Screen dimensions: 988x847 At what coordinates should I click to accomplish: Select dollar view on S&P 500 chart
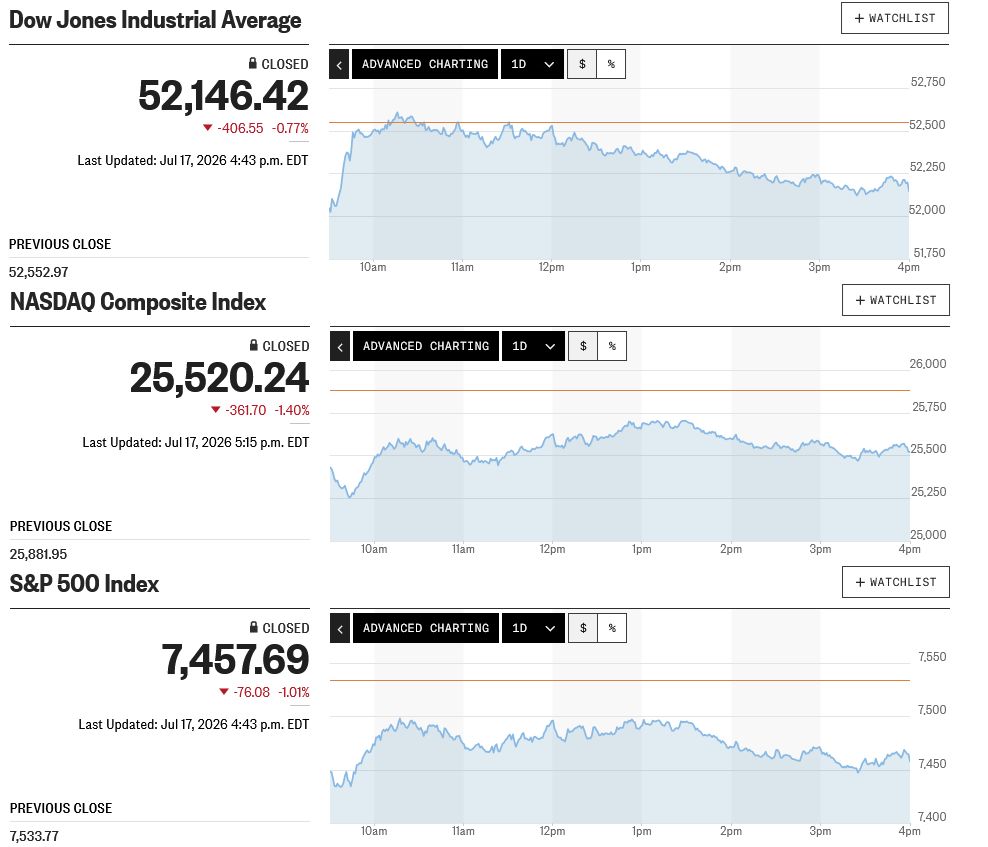(x=583, y=628)
